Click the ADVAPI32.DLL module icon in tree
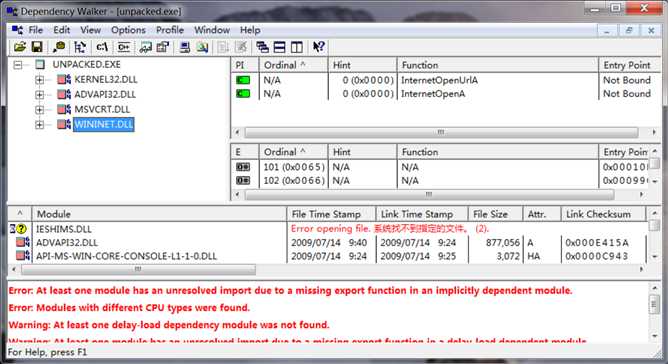The height and width of the screenshot is (364, 668). click(64, 94)
